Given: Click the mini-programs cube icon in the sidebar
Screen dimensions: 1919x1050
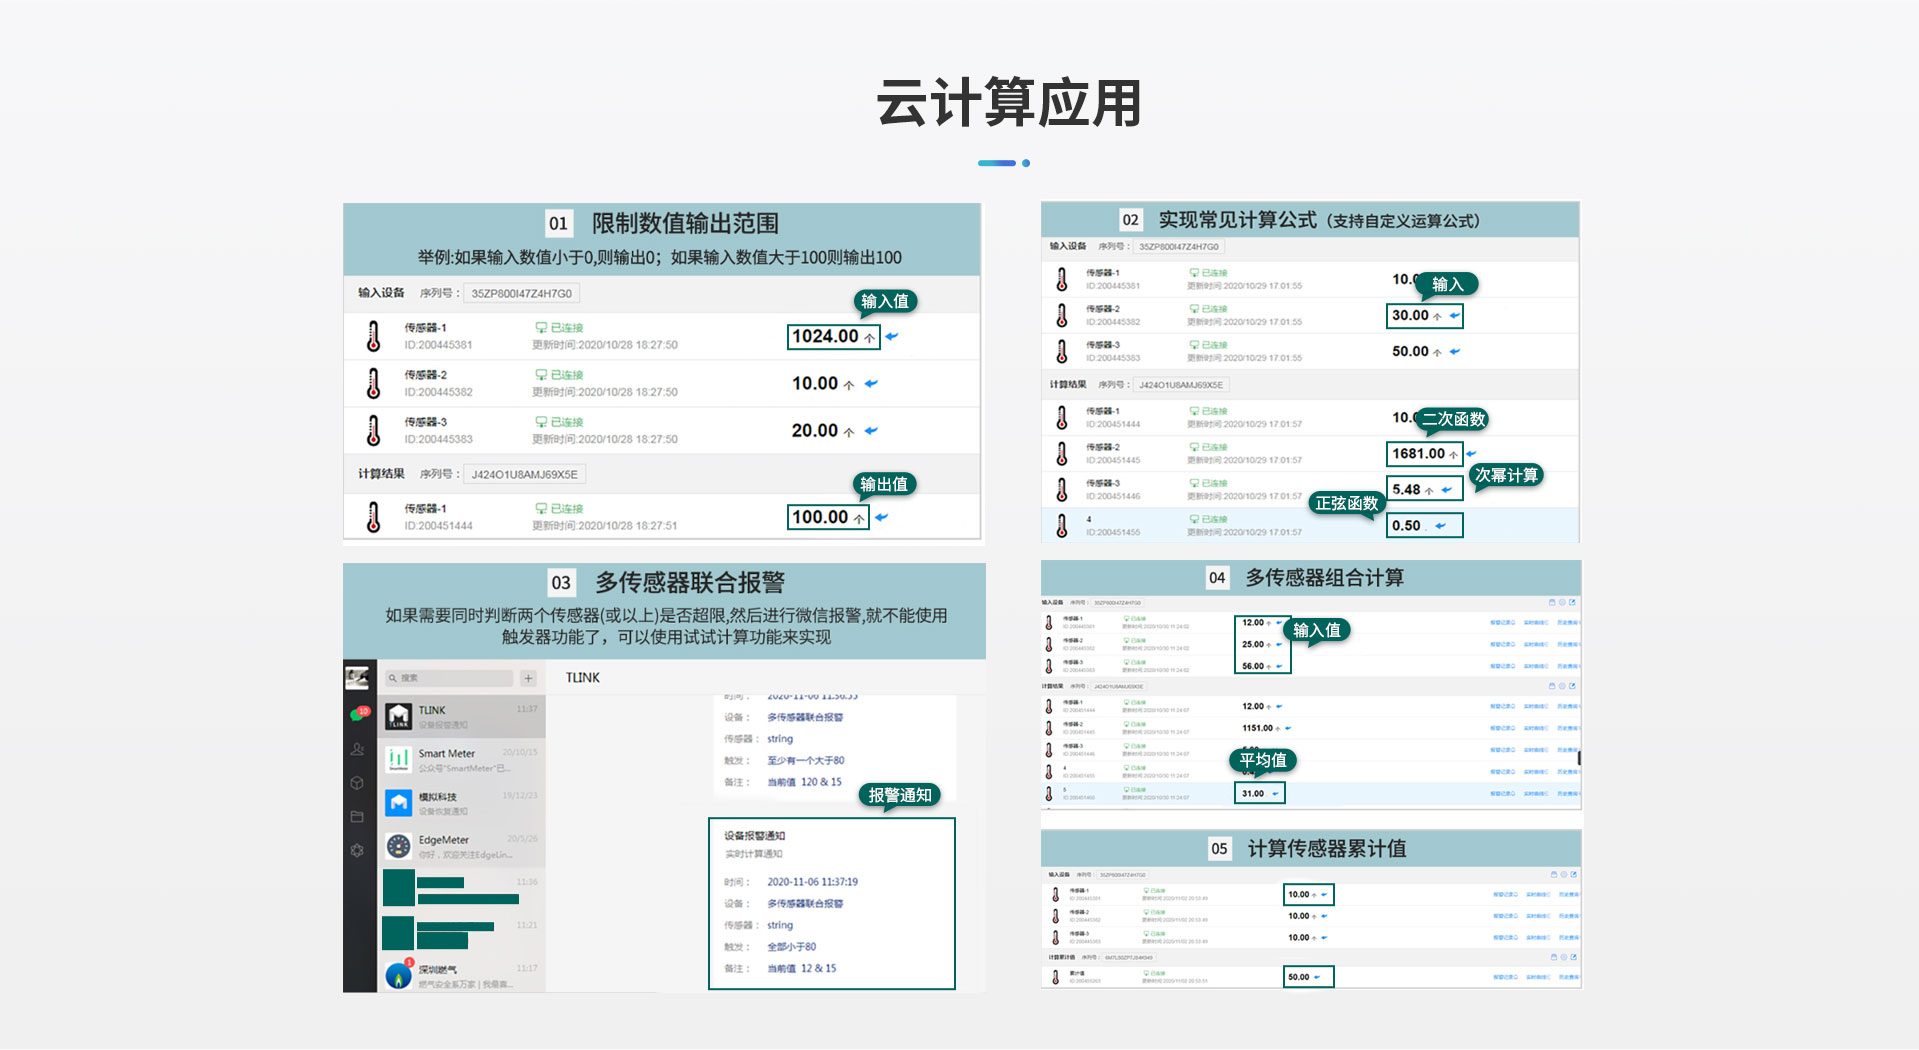Looking at the screenshot, I should click(x=355, y=783).
